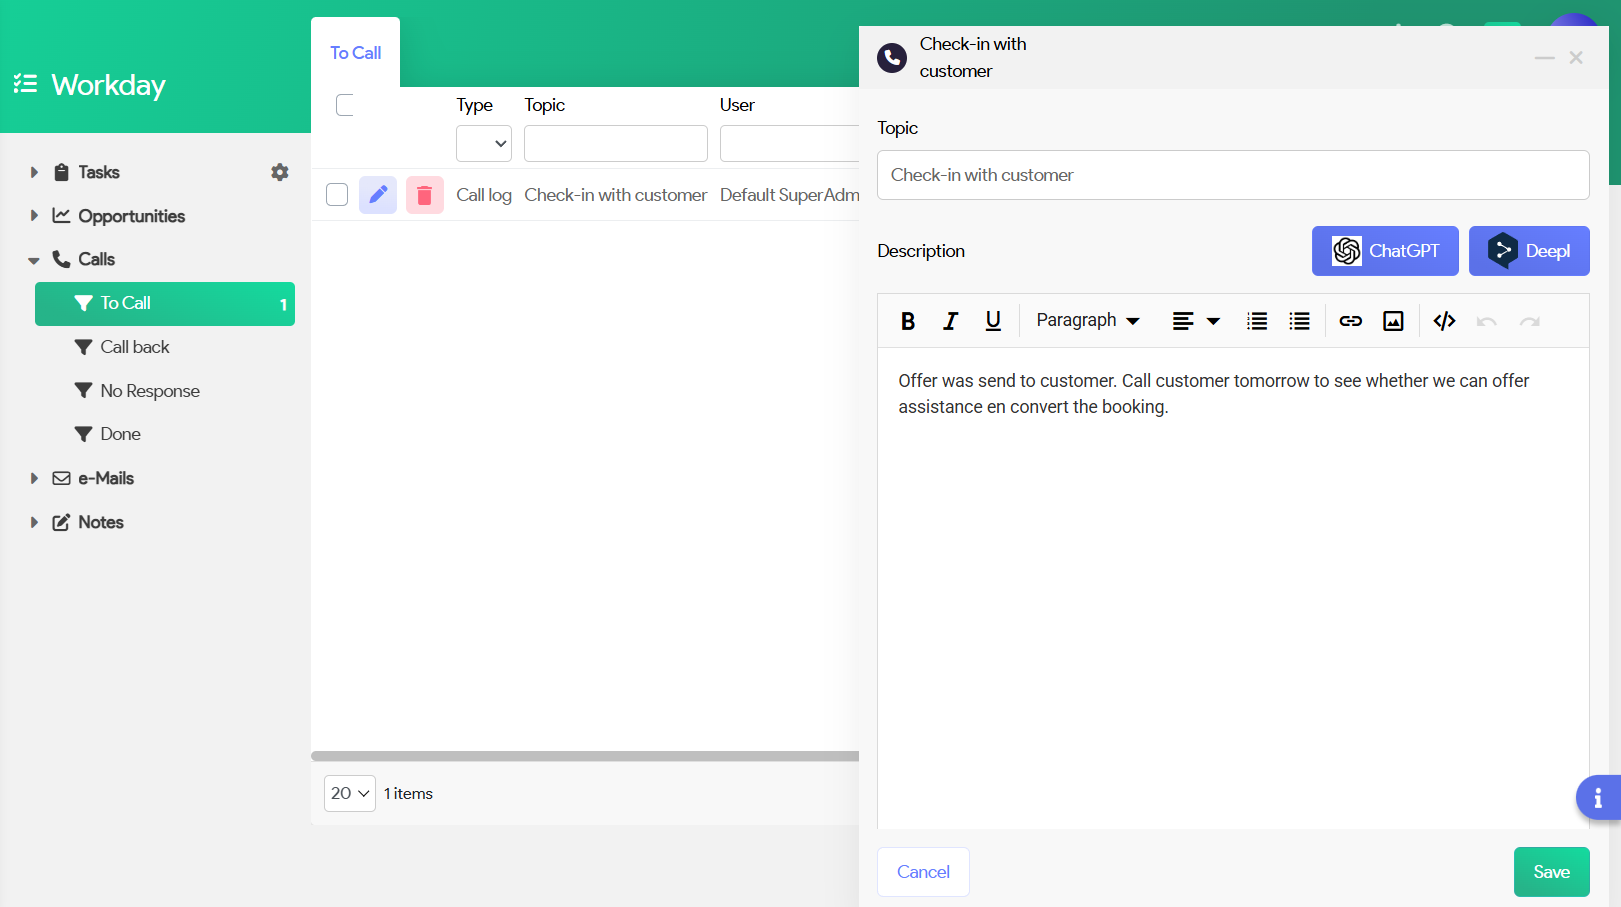
Task: Select the Check-in with customer row checkbox
Action: click(337, 195)
